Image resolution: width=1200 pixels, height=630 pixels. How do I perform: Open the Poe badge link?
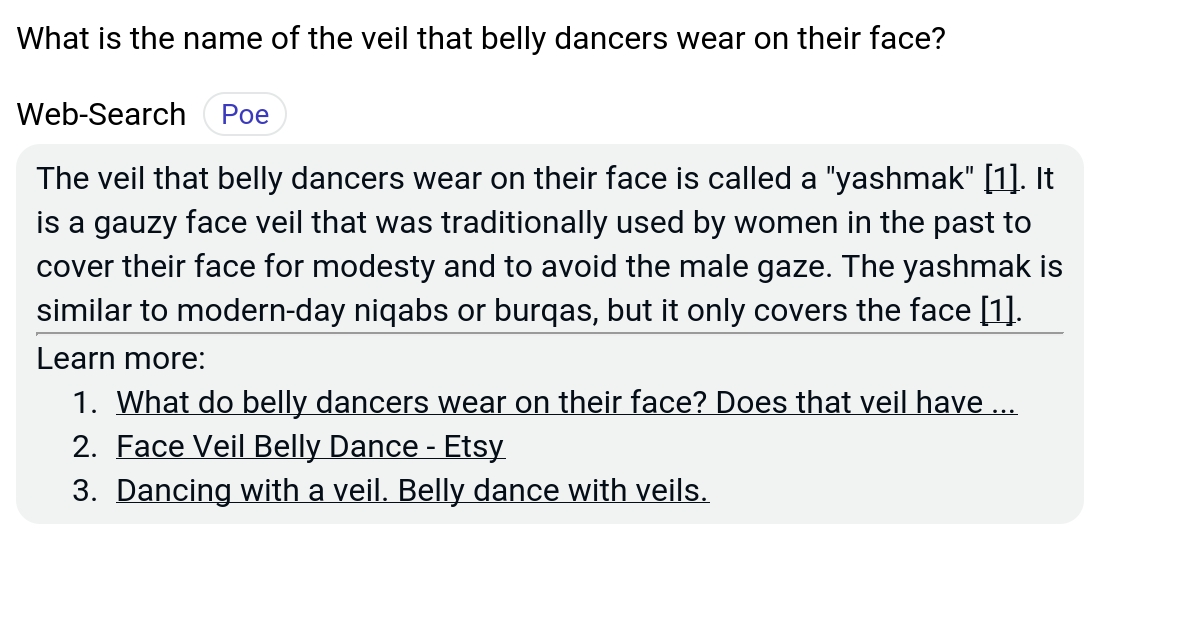pos(244,114)
